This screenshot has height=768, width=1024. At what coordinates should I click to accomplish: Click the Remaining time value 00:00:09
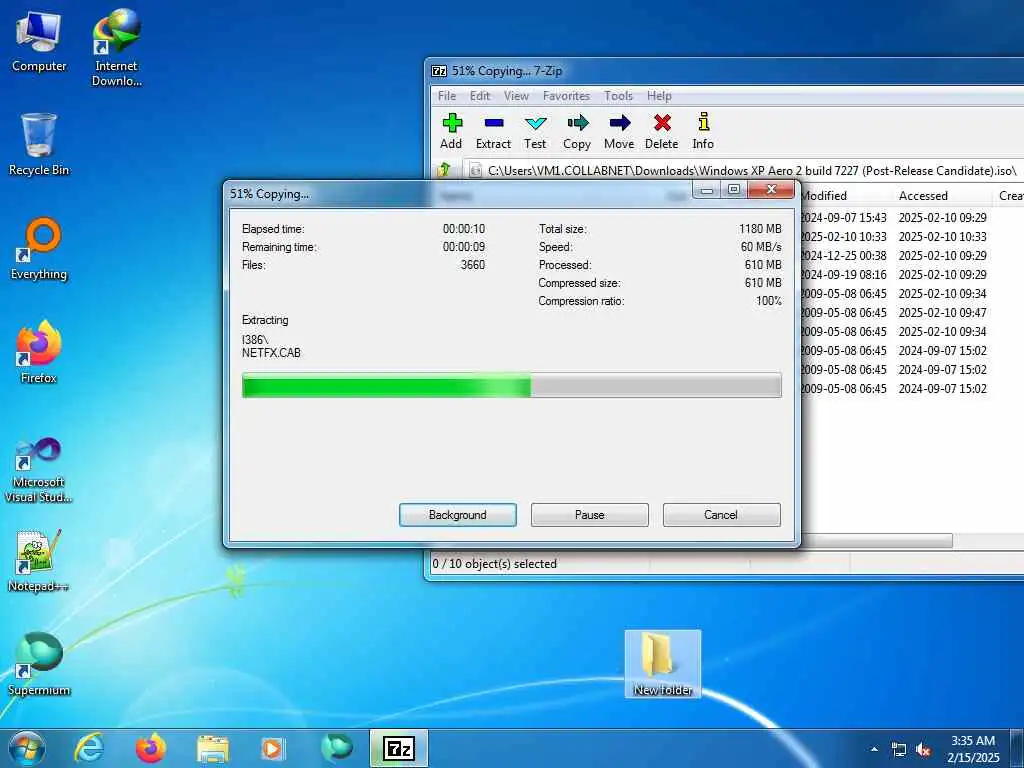(464, 247)
